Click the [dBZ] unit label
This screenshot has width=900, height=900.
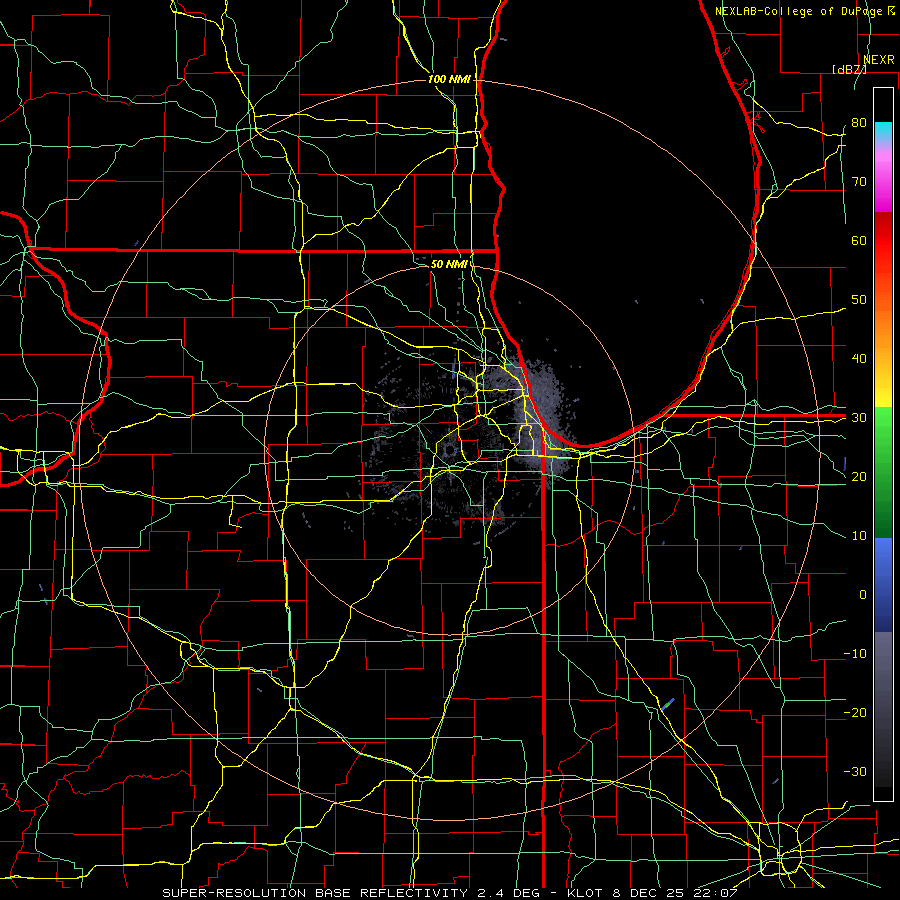[x=849, y=69]
